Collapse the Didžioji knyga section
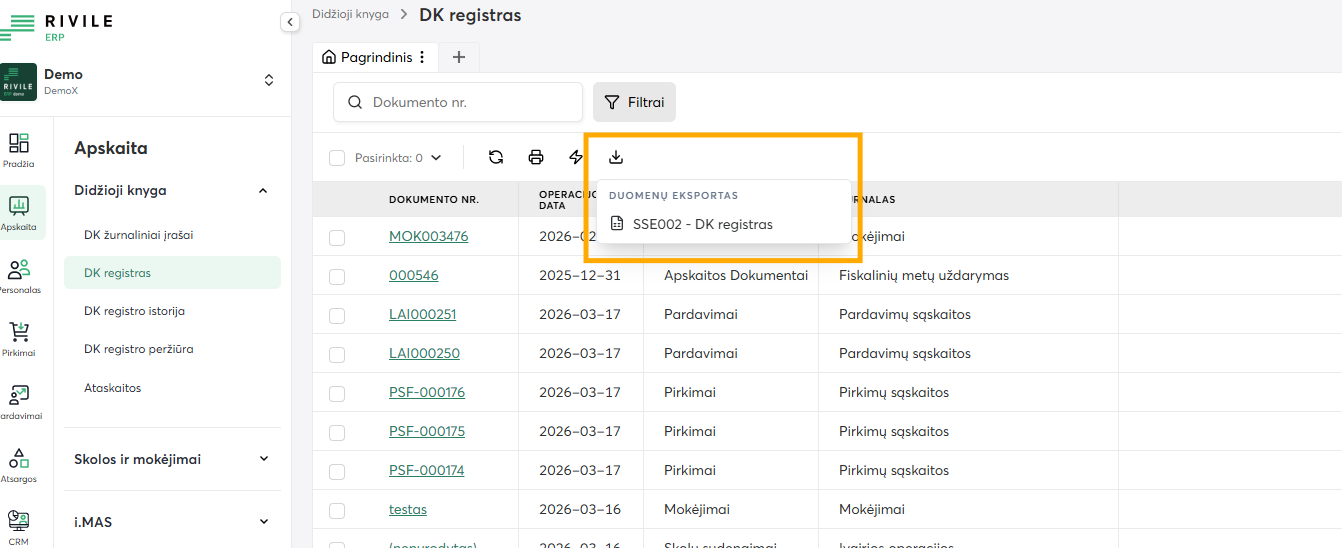 264,190
